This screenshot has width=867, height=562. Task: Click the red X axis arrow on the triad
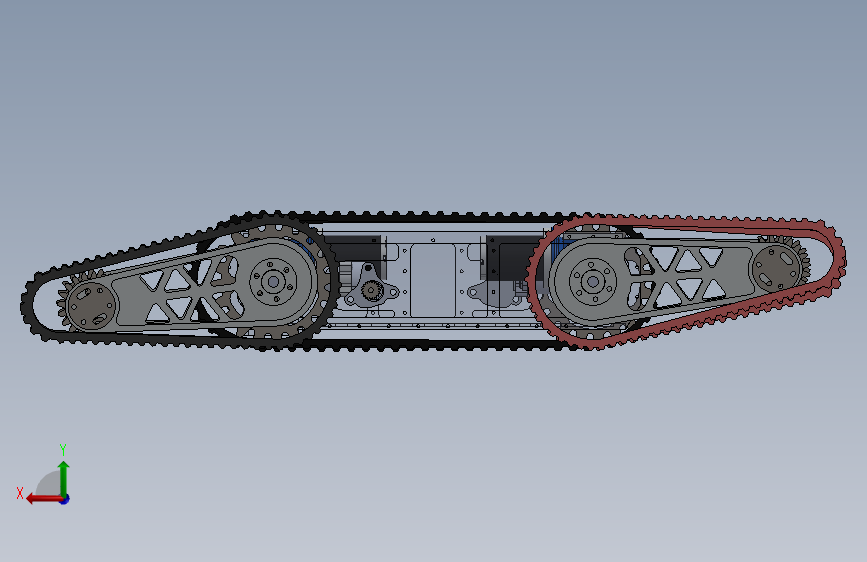pos(44,499)
